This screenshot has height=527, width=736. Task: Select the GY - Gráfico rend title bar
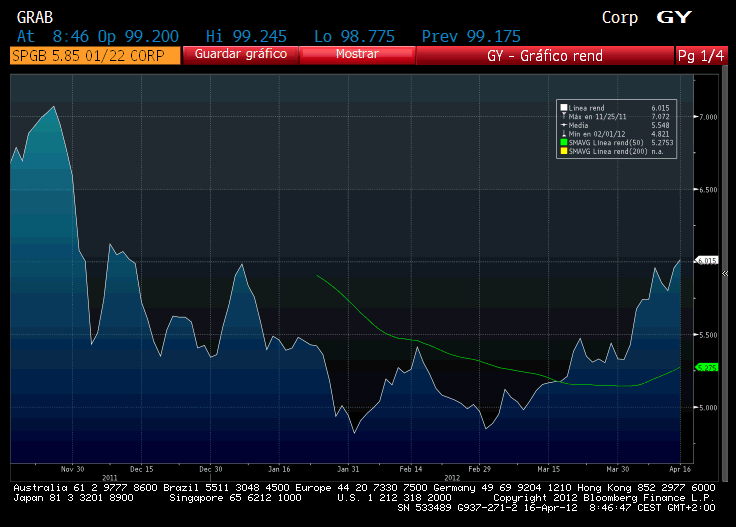pyautogui.click(x=545, y=55)
